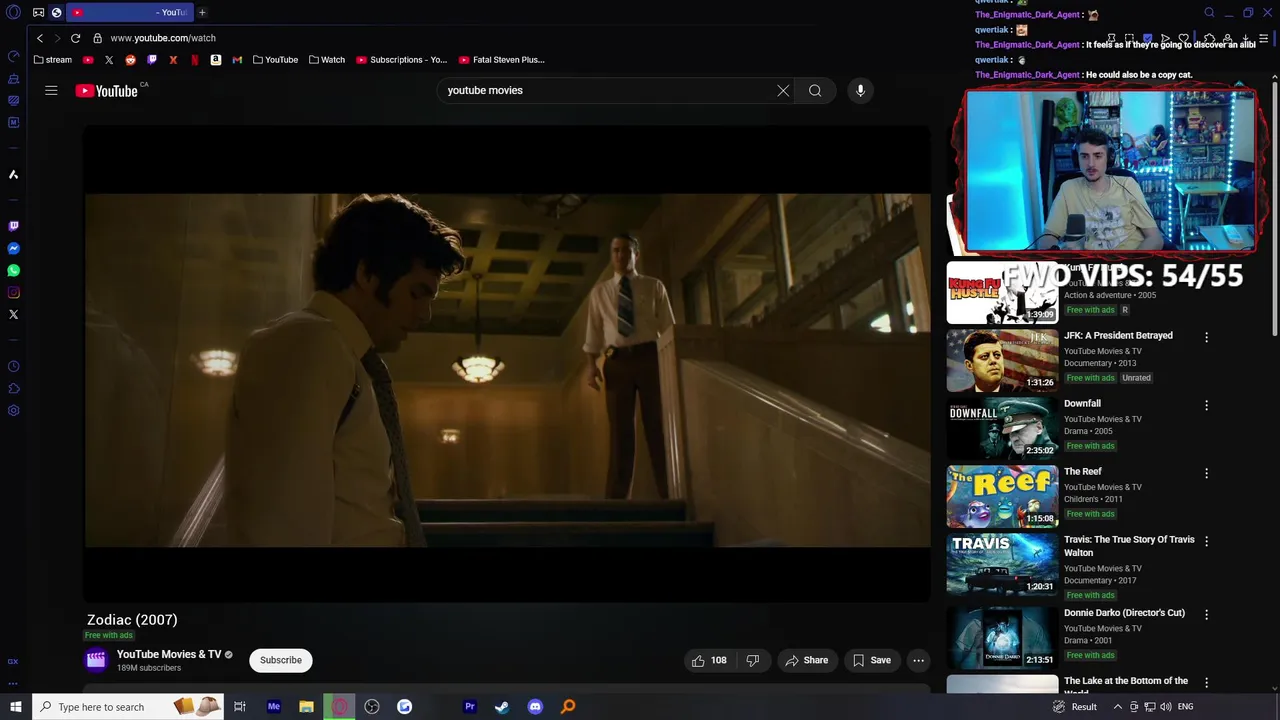
Task: Open options menu for Donnie Darko
Action: [x=1206, y=615]
